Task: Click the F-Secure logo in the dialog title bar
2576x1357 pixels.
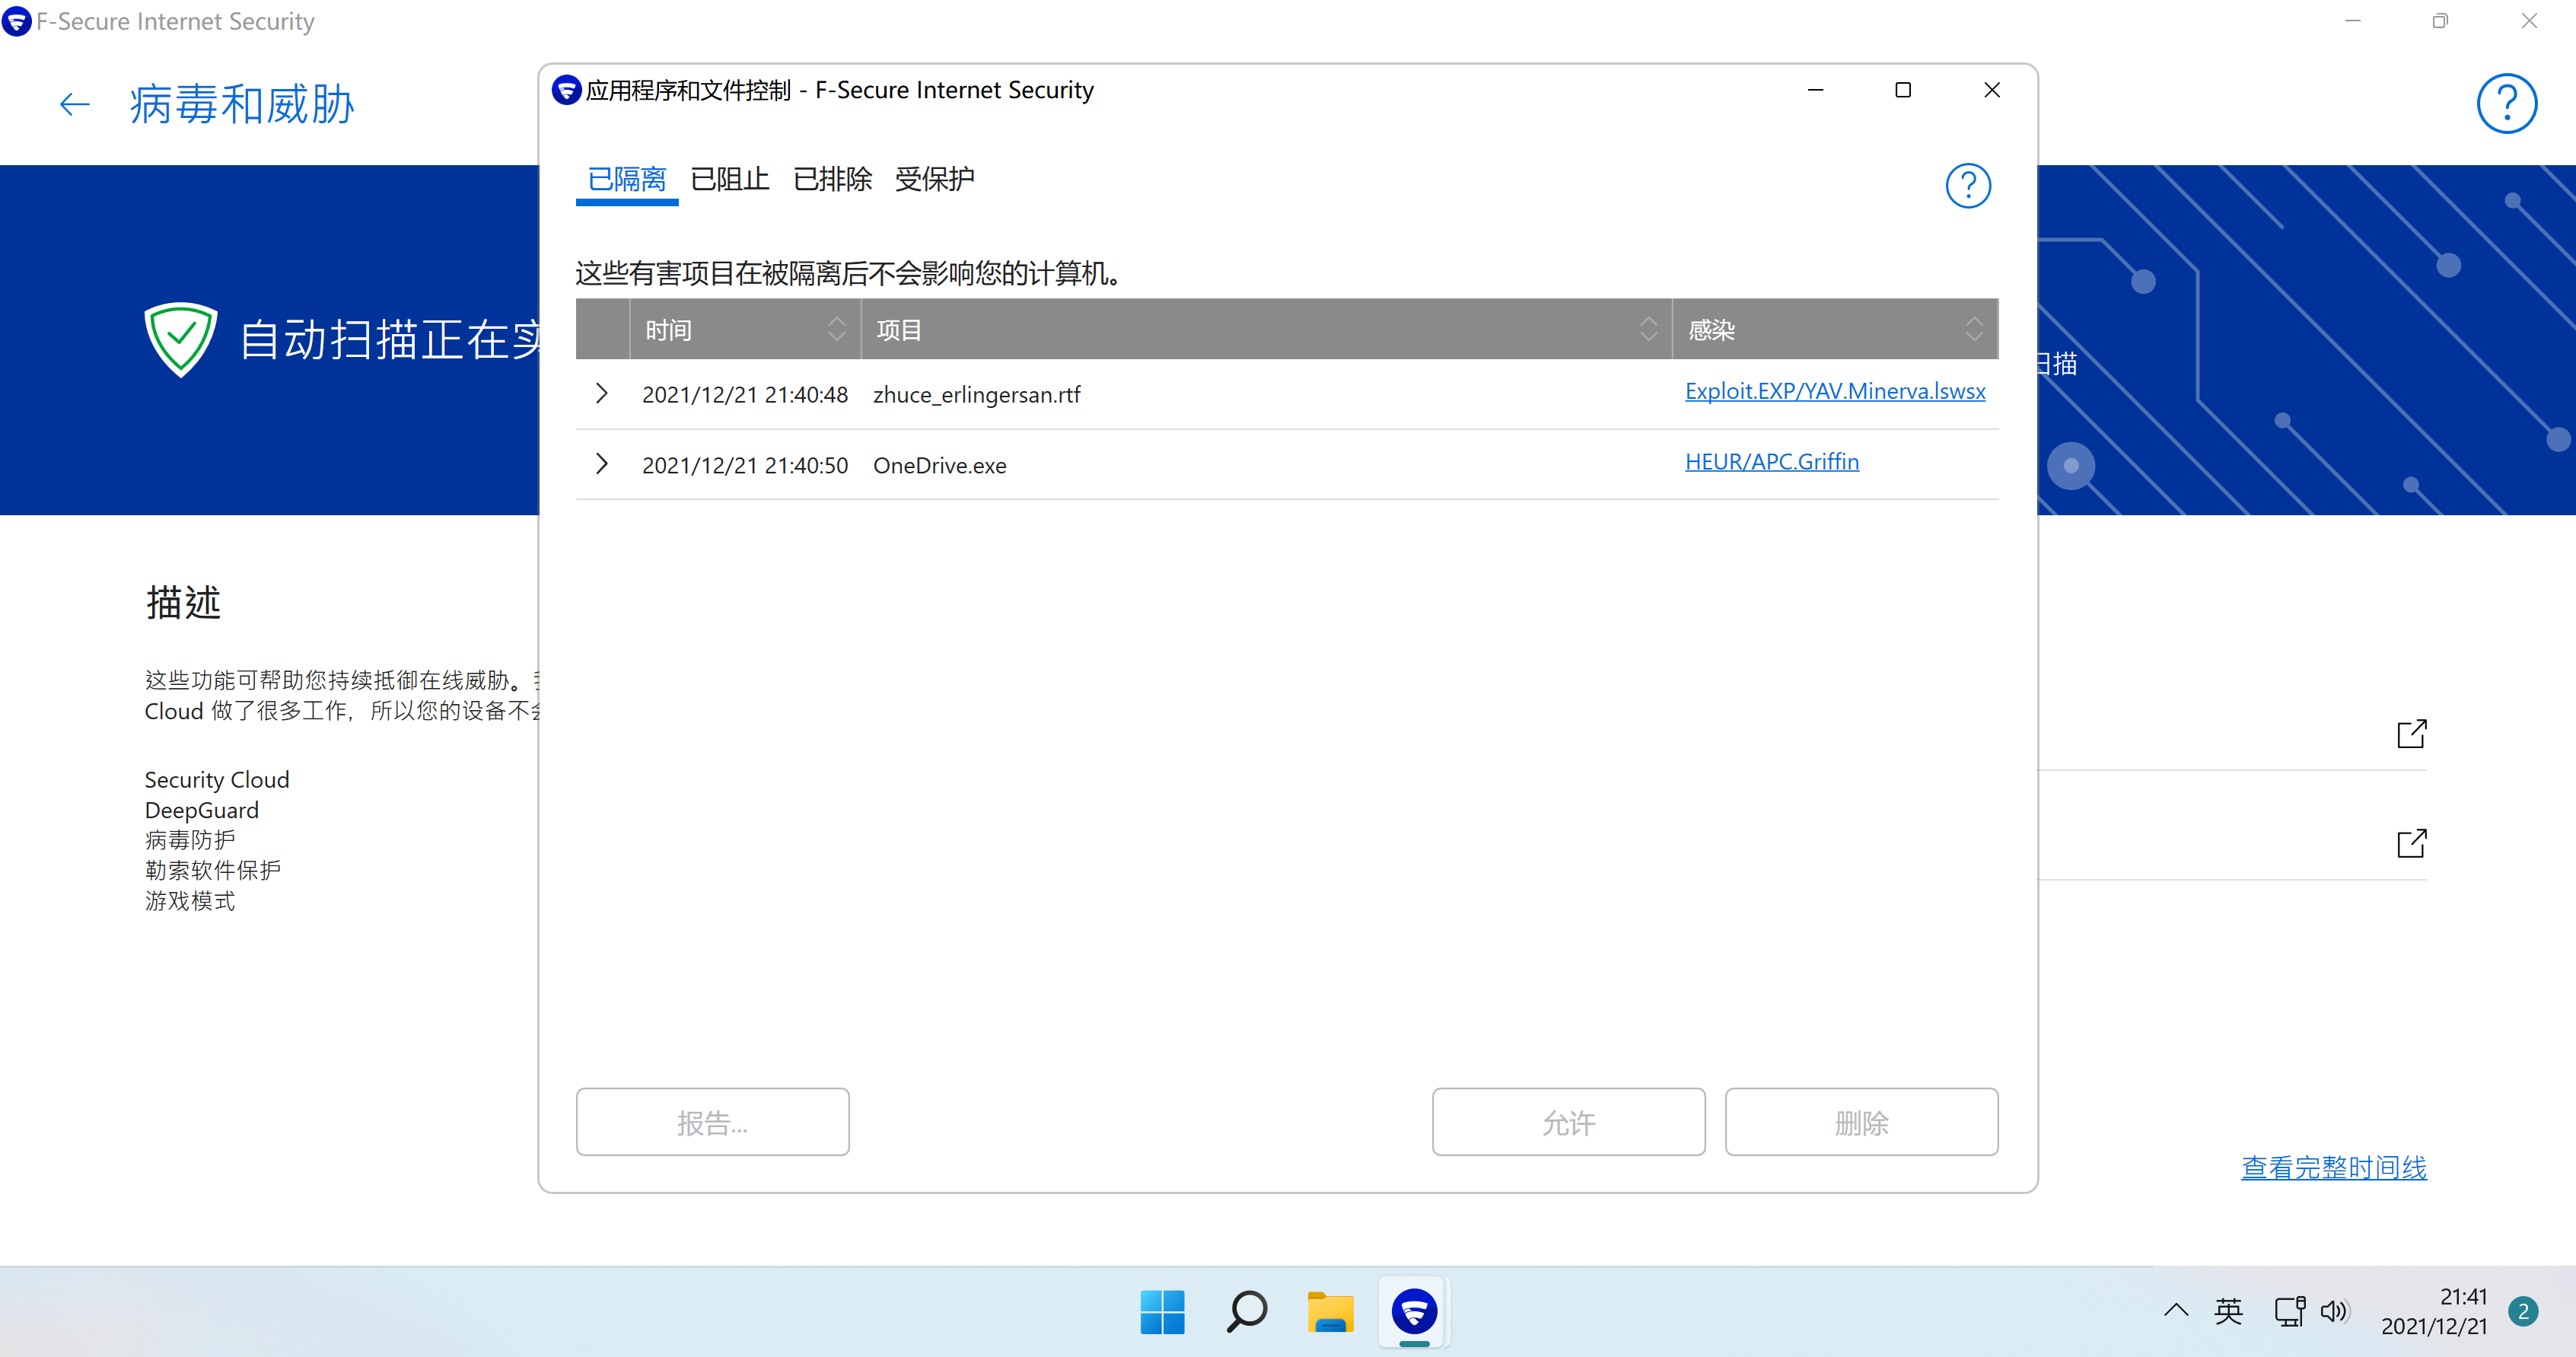Action: pyautogui.click(x=566, y=90)
